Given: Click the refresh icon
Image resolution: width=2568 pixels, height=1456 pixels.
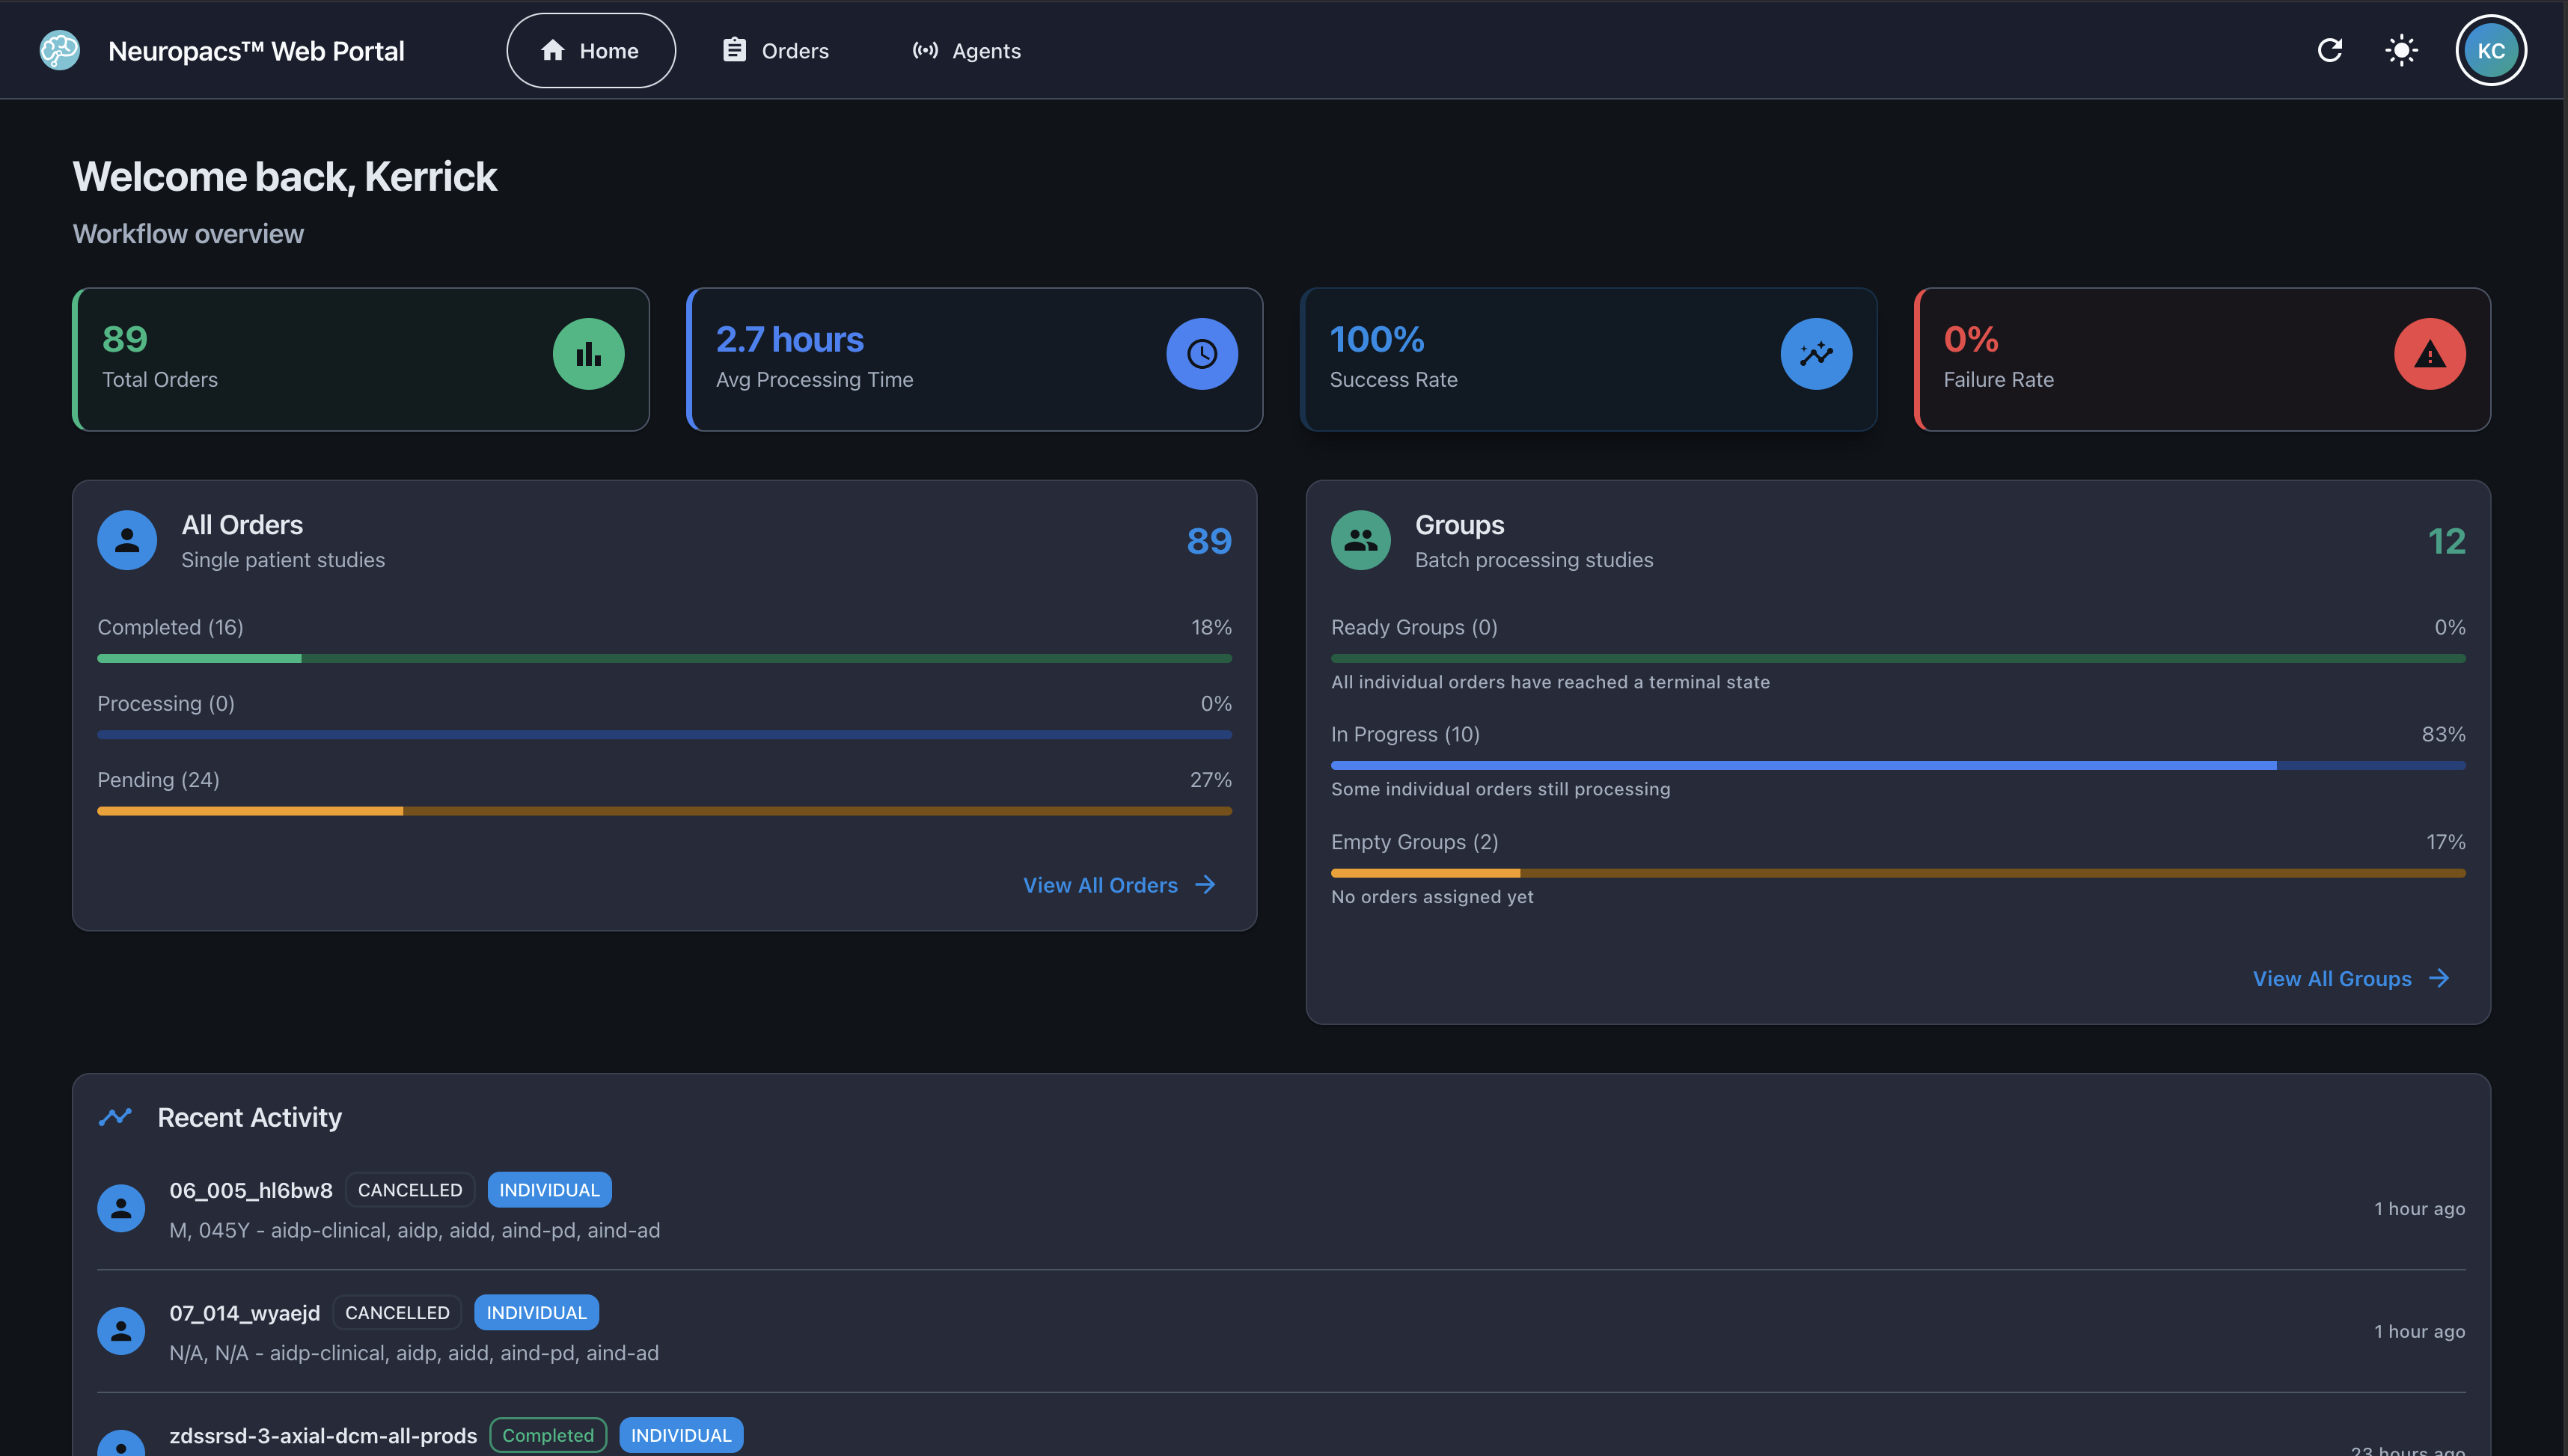Looking at the screenshot, I should tap(2330, 50).
